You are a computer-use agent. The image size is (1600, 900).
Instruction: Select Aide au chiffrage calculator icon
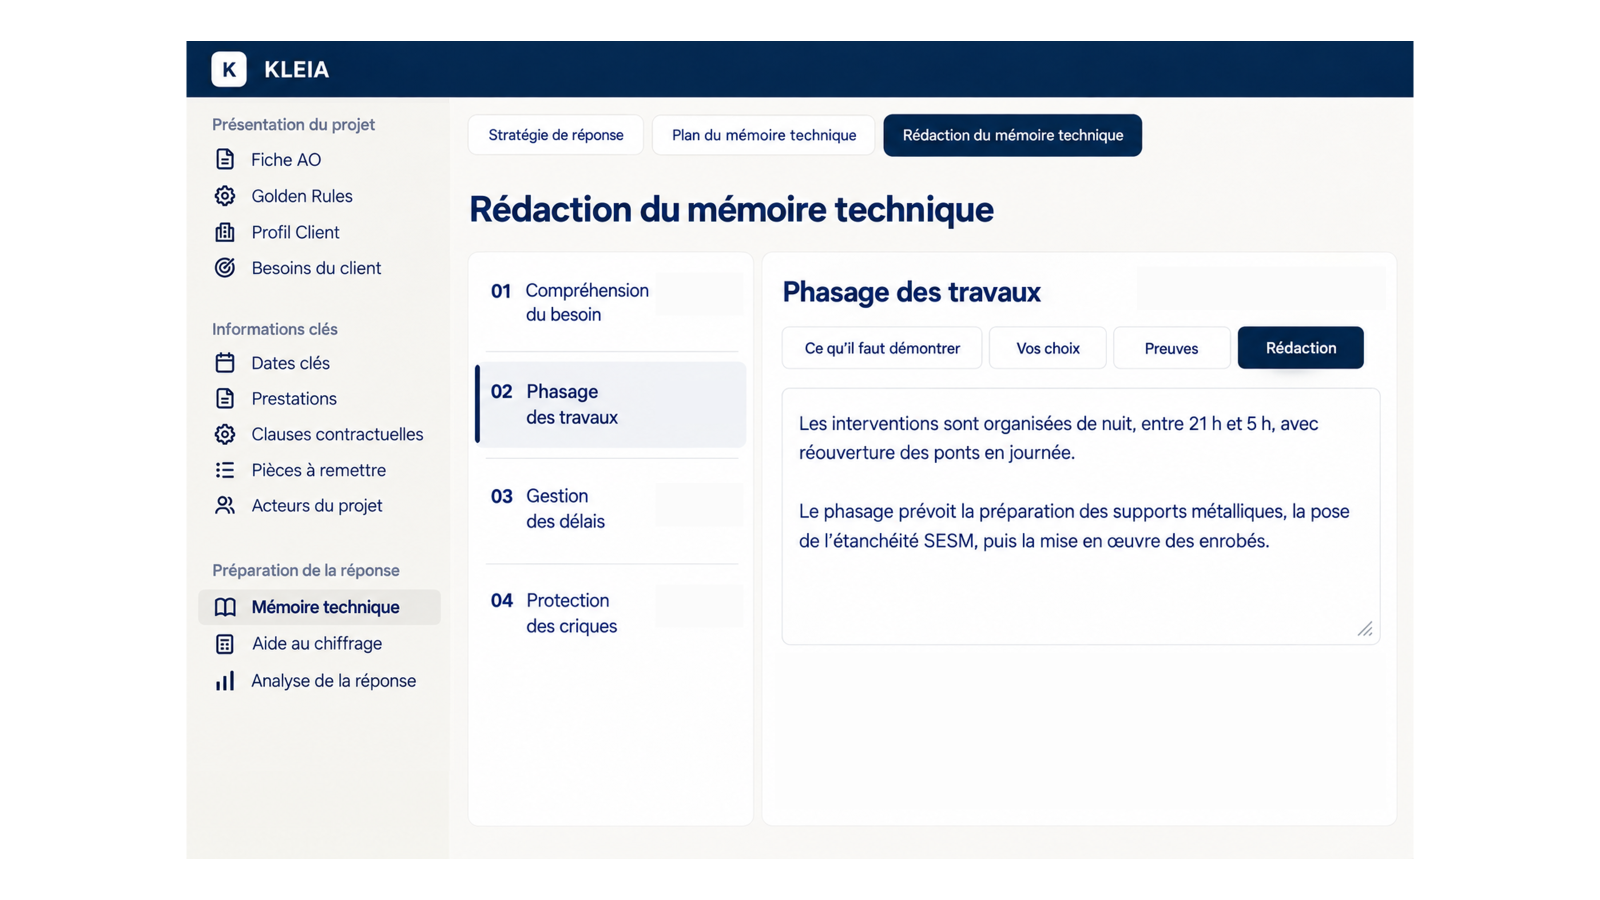pyautogui.click(x=225, y=644)
